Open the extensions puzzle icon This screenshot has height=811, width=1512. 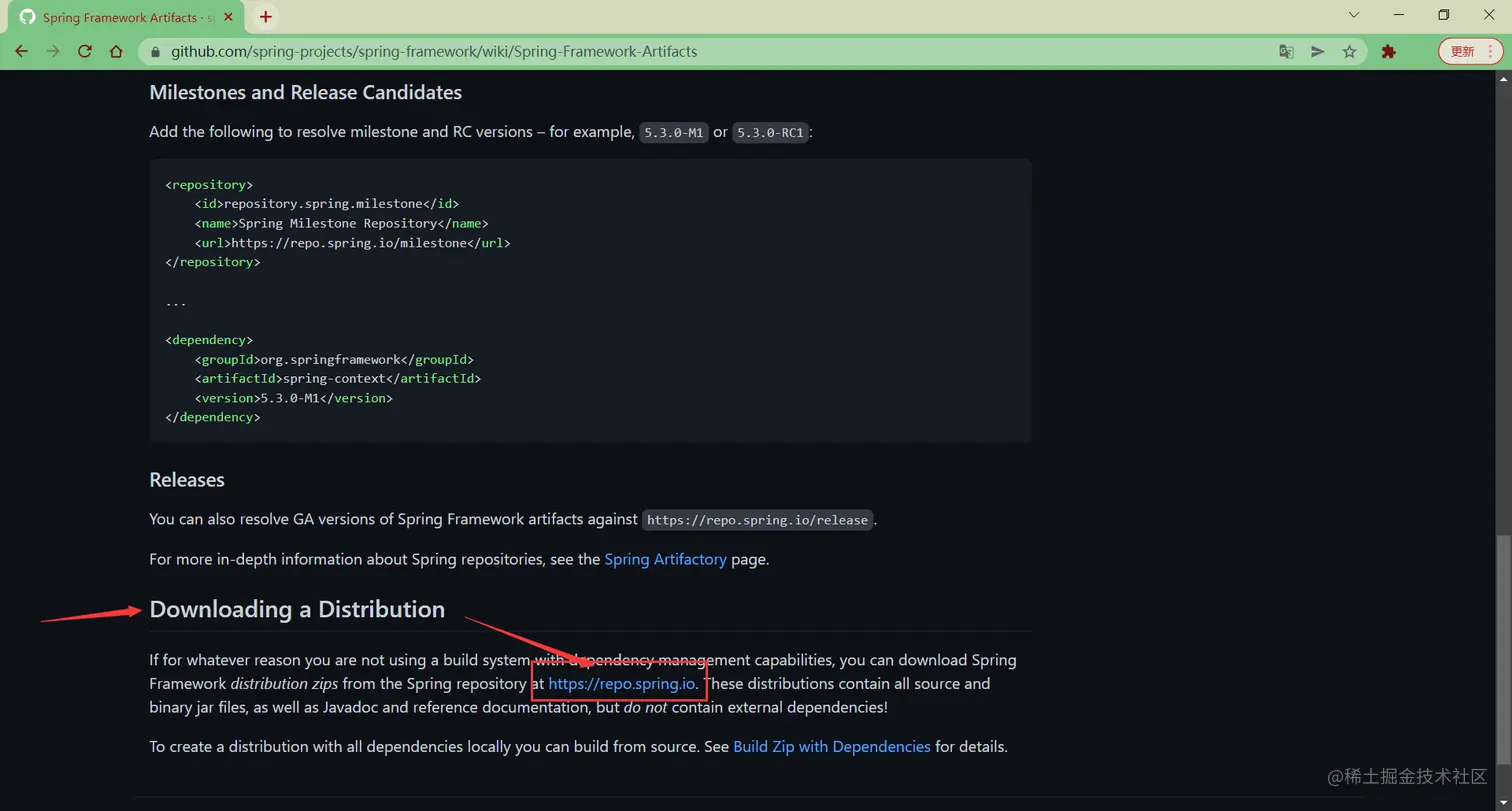[x=1388, y=52]
